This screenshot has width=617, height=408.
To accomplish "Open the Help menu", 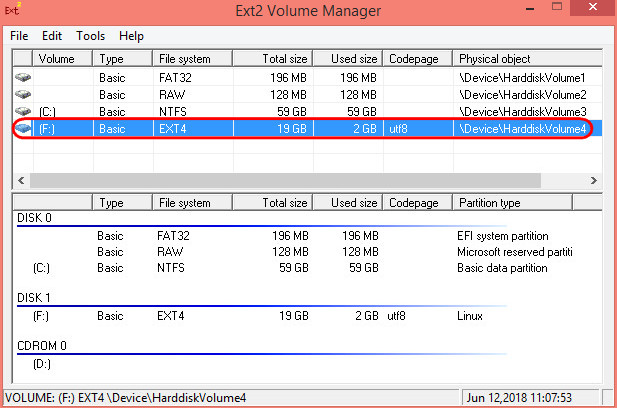I will tap(131, 36).
